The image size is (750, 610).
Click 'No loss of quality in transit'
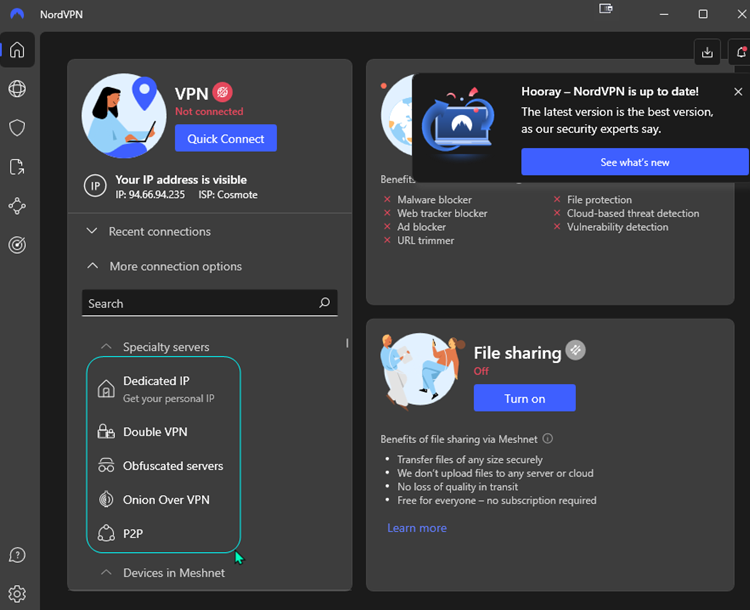coord(458,487)
